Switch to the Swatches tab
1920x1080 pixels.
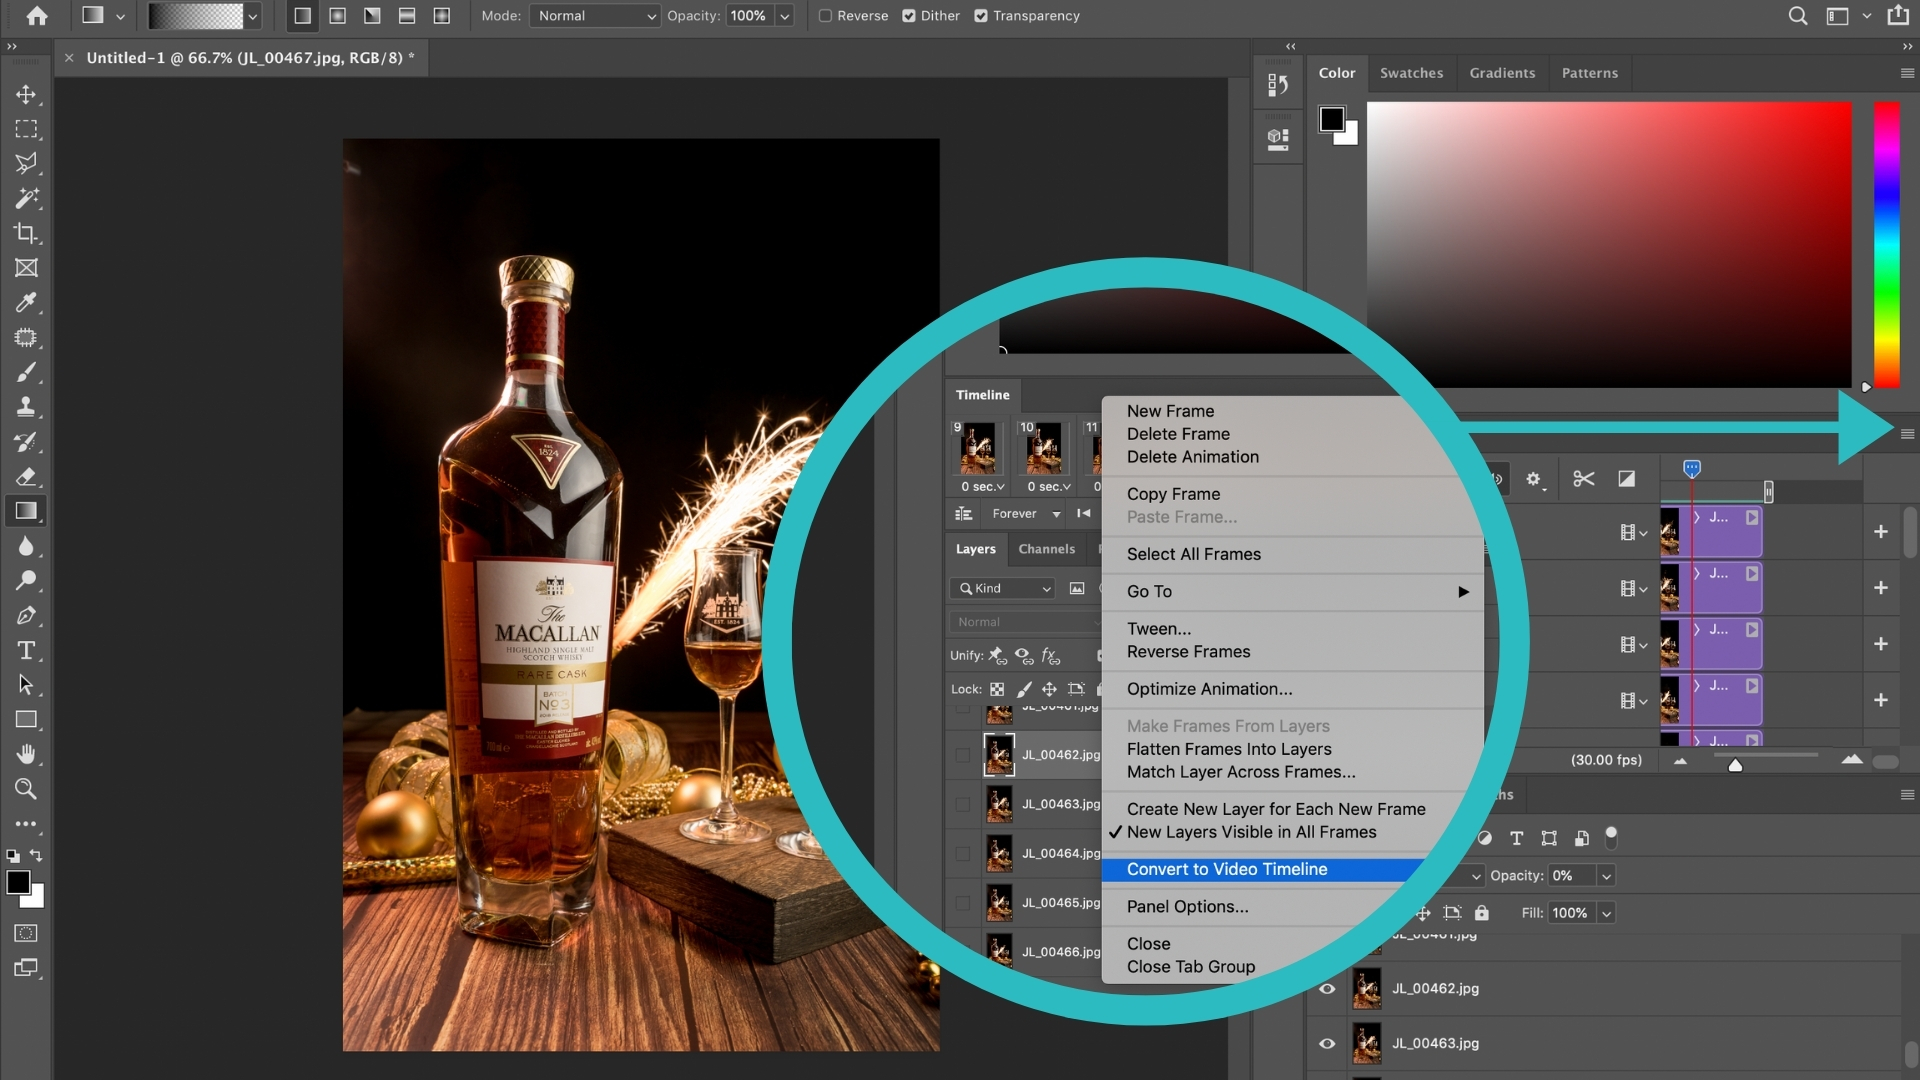tap(1411, 73)
